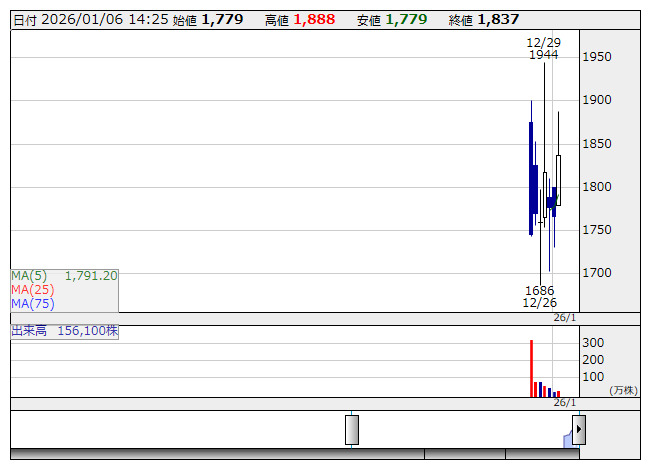Toggle the MA(75) legend entry
Image resolution: width=653 pixels, height=470 pixels.
tap(33, 304)
